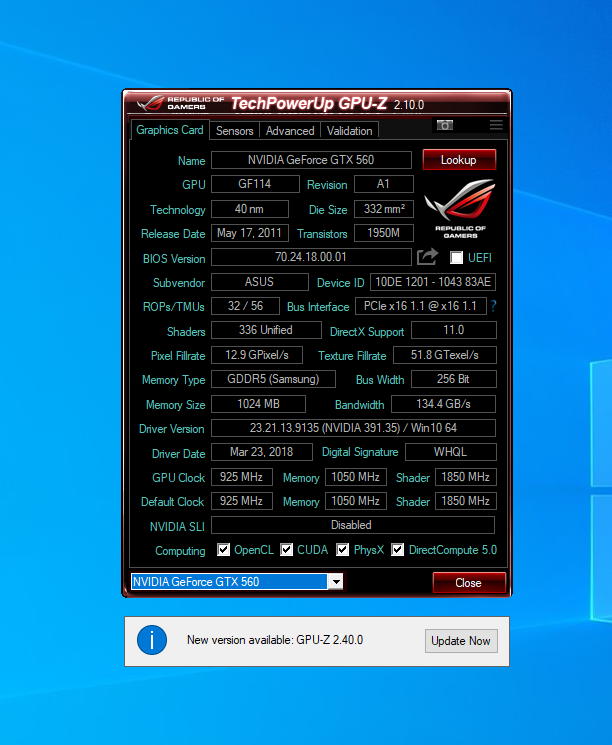Click the BIOS Version 70.24.18.00.01 field
612x745 pixels.
[x=311, y=257]
